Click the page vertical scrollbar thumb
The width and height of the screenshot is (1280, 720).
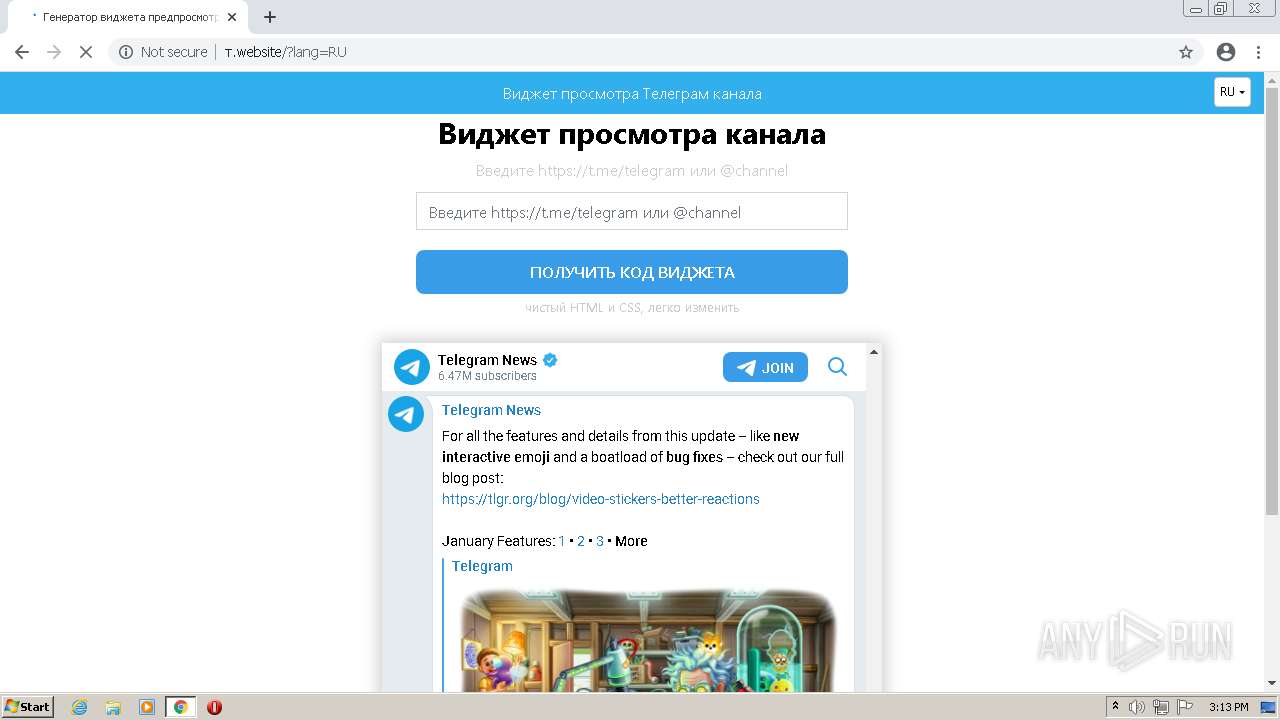pyautogui.click(x=1272, y=302)
